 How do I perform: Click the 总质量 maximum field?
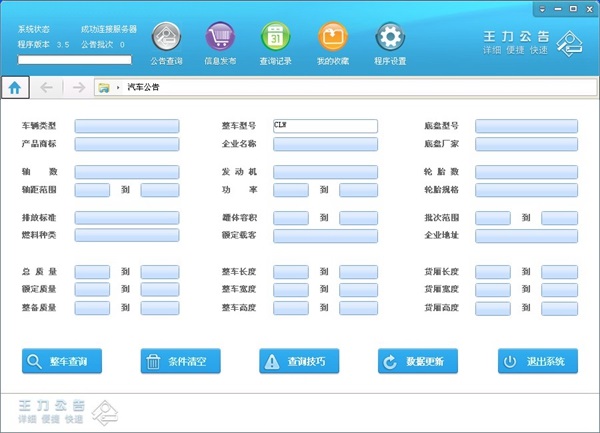160,272
